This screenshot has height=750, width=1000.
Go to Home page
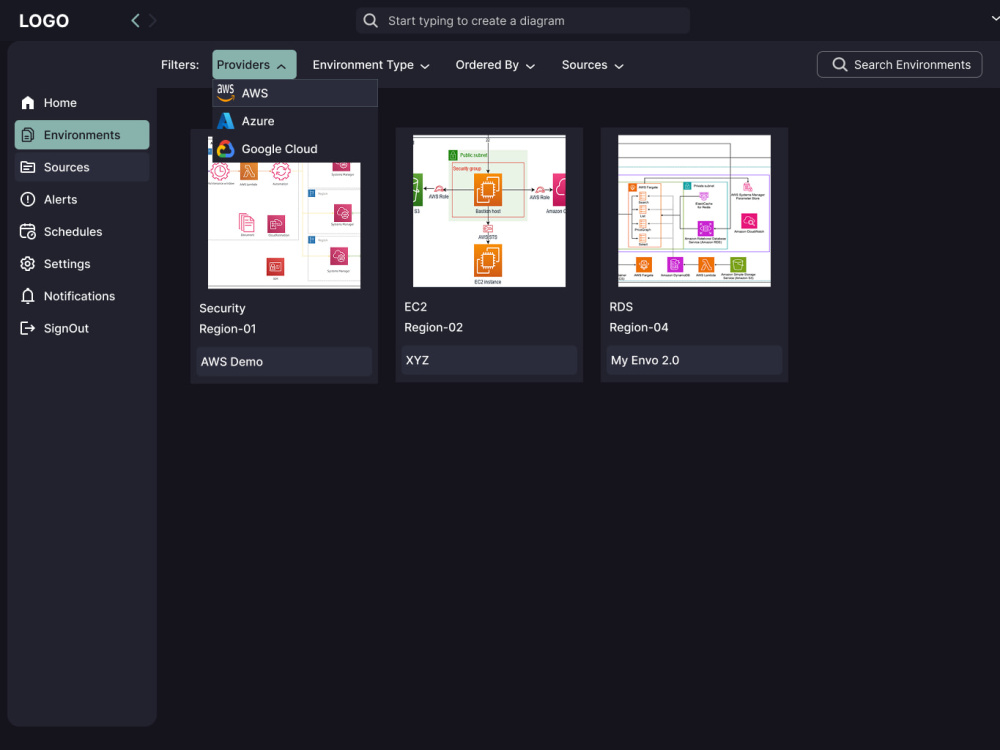pos(82,103)
